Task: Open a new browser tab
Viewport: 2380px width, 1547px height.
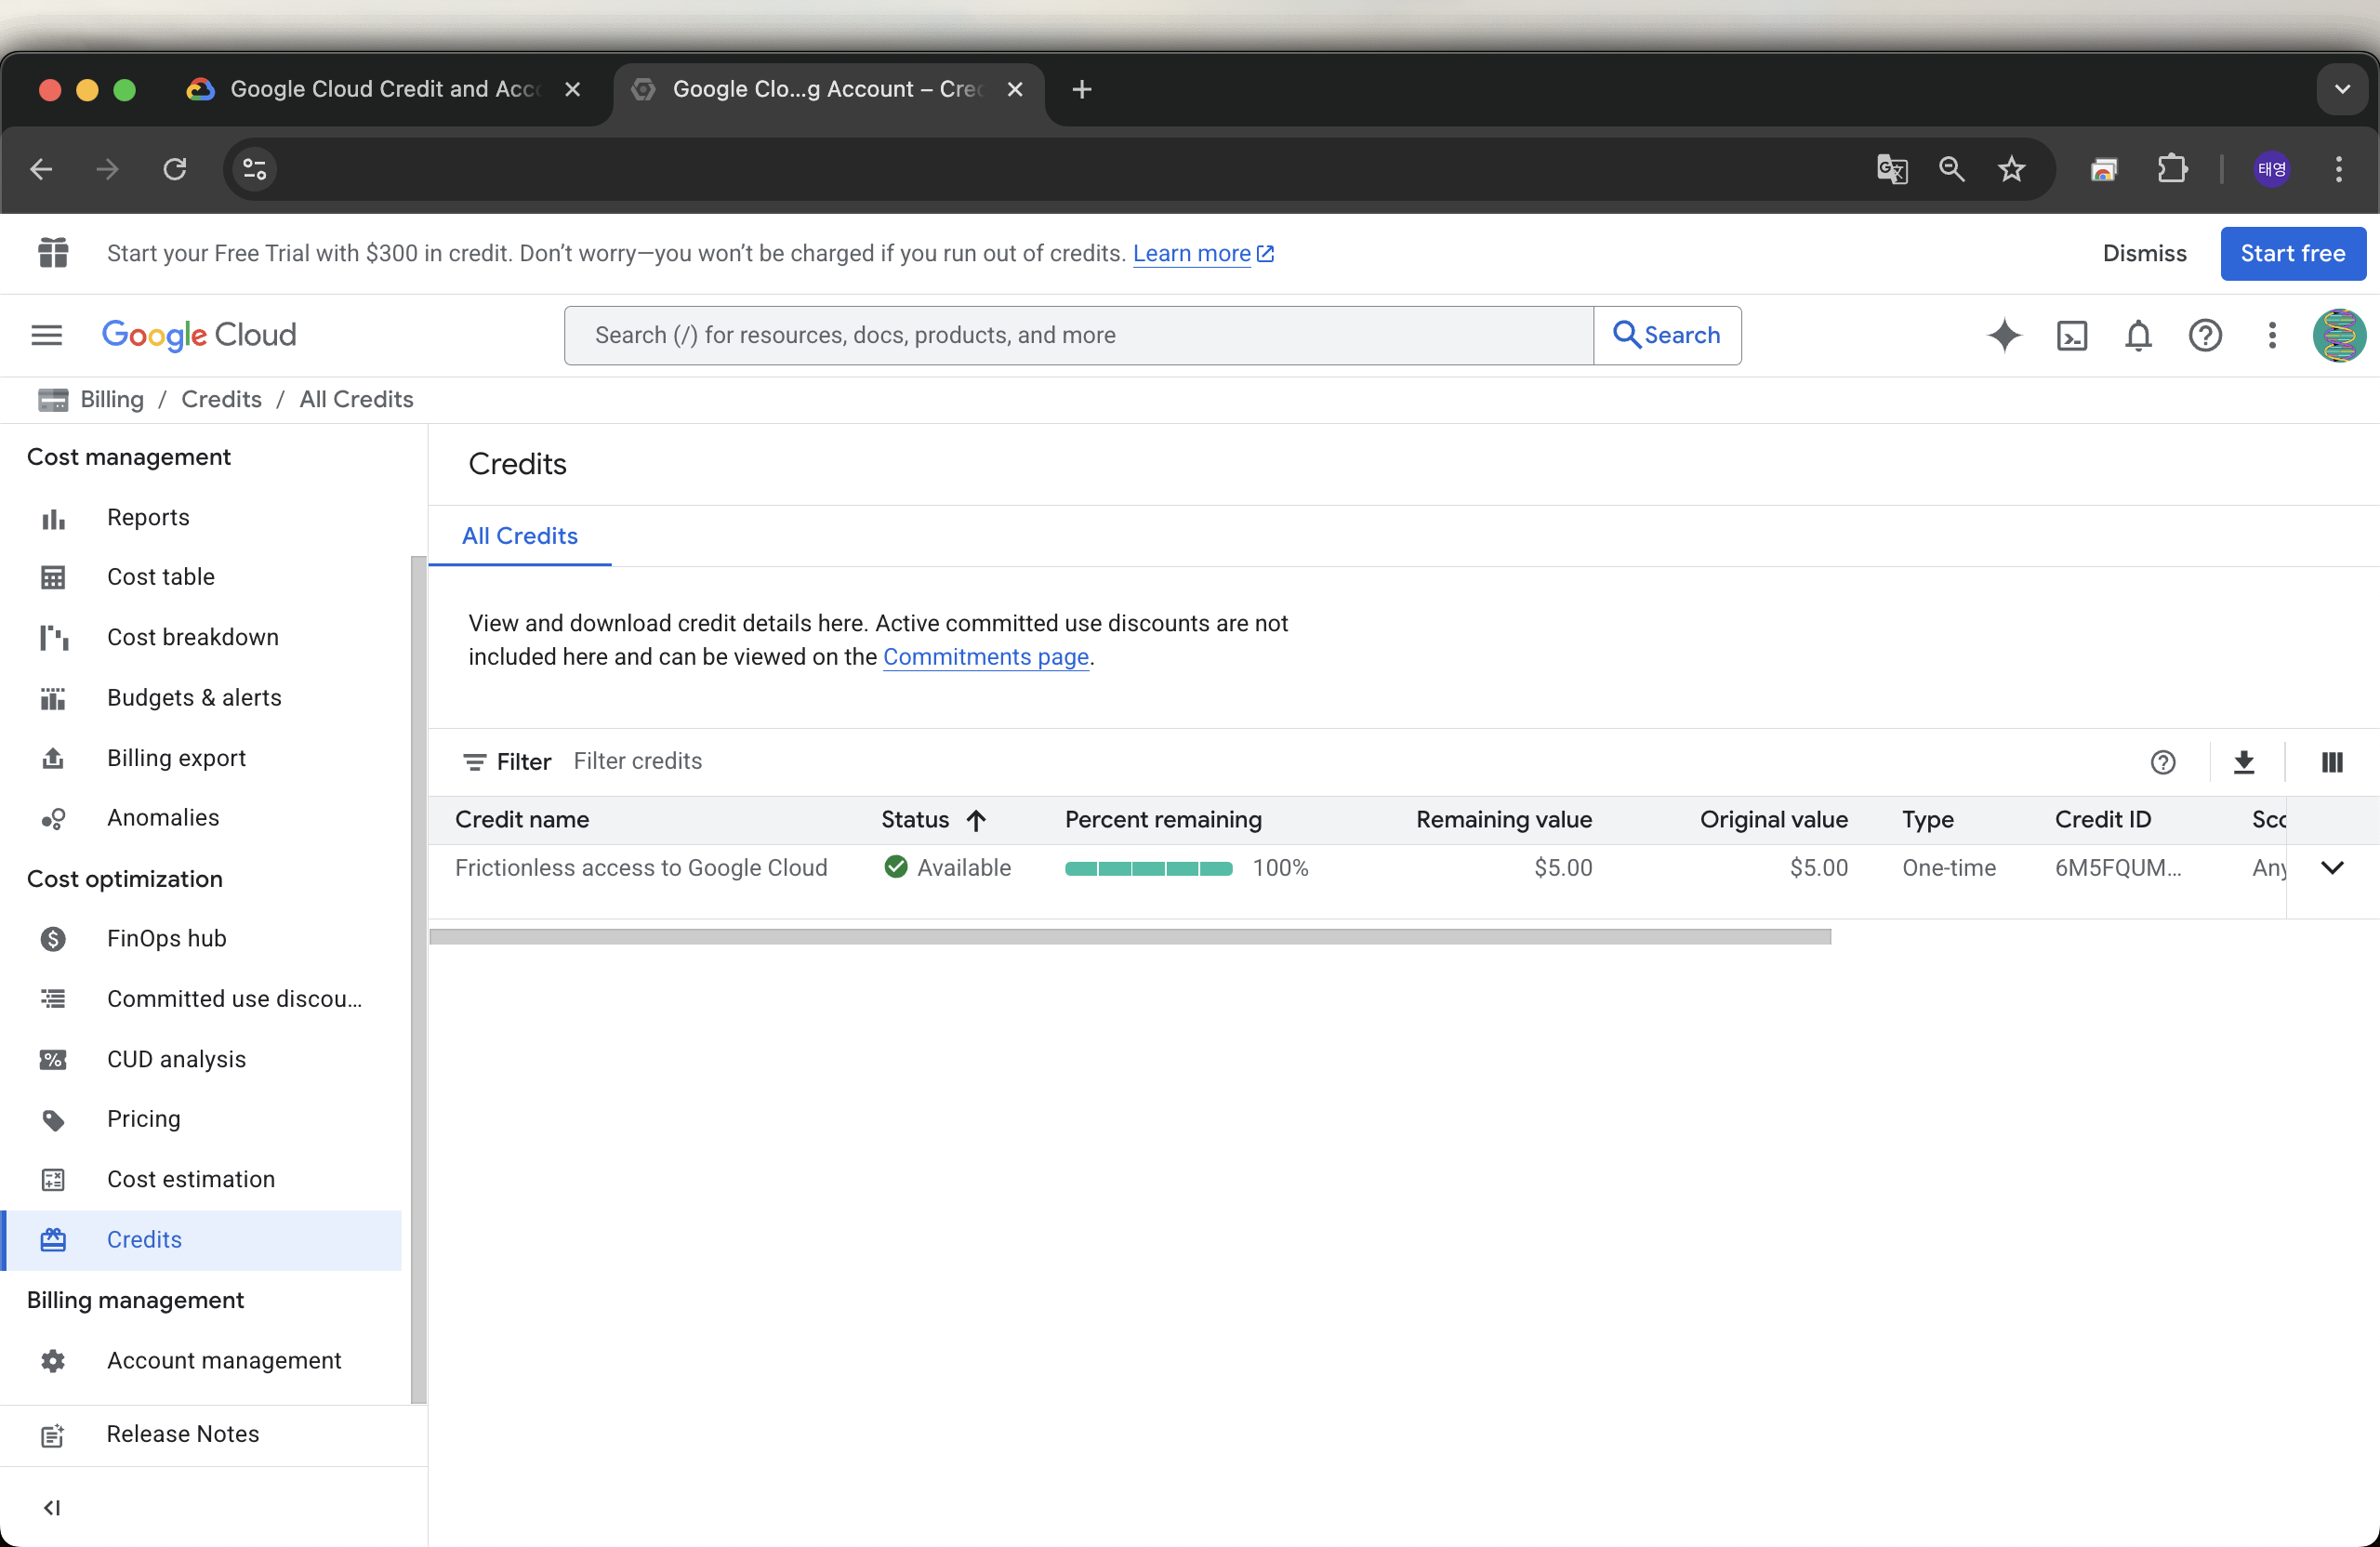Action: click(x=1081, y=89)
